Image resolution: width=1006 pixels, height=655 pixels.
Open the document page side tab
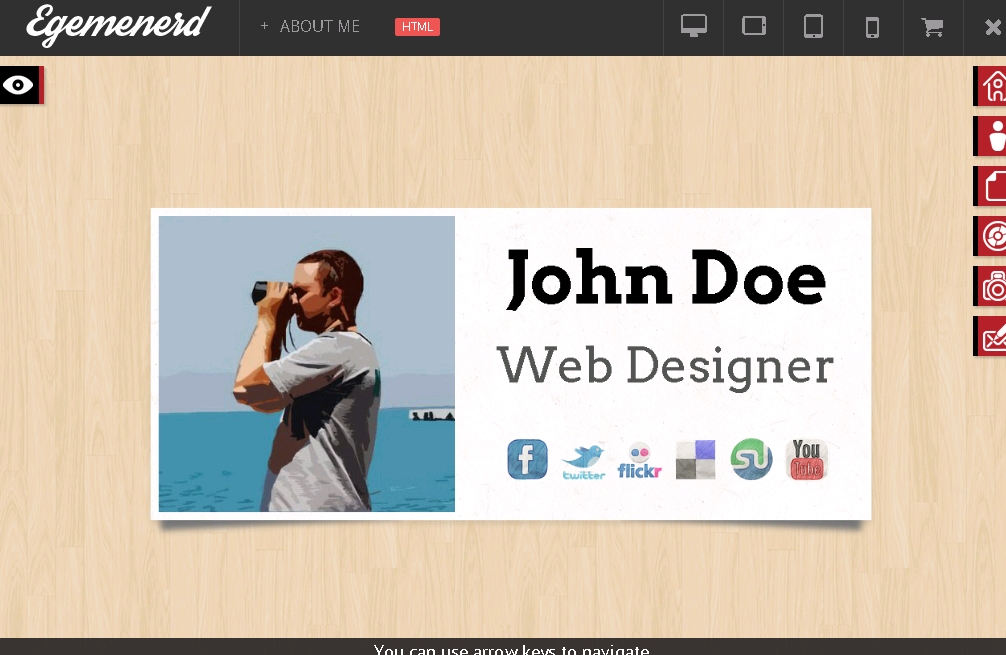(992, 186)
